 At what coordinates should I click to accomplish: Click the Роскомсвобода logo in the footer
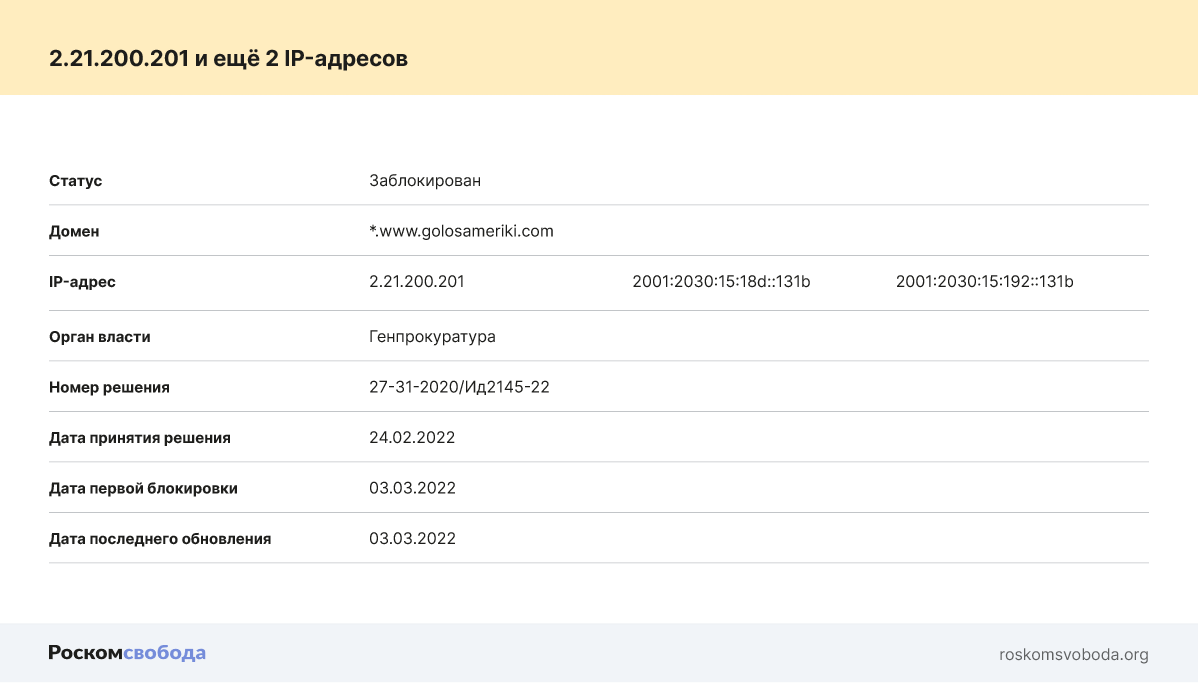(x=127, y=653)
